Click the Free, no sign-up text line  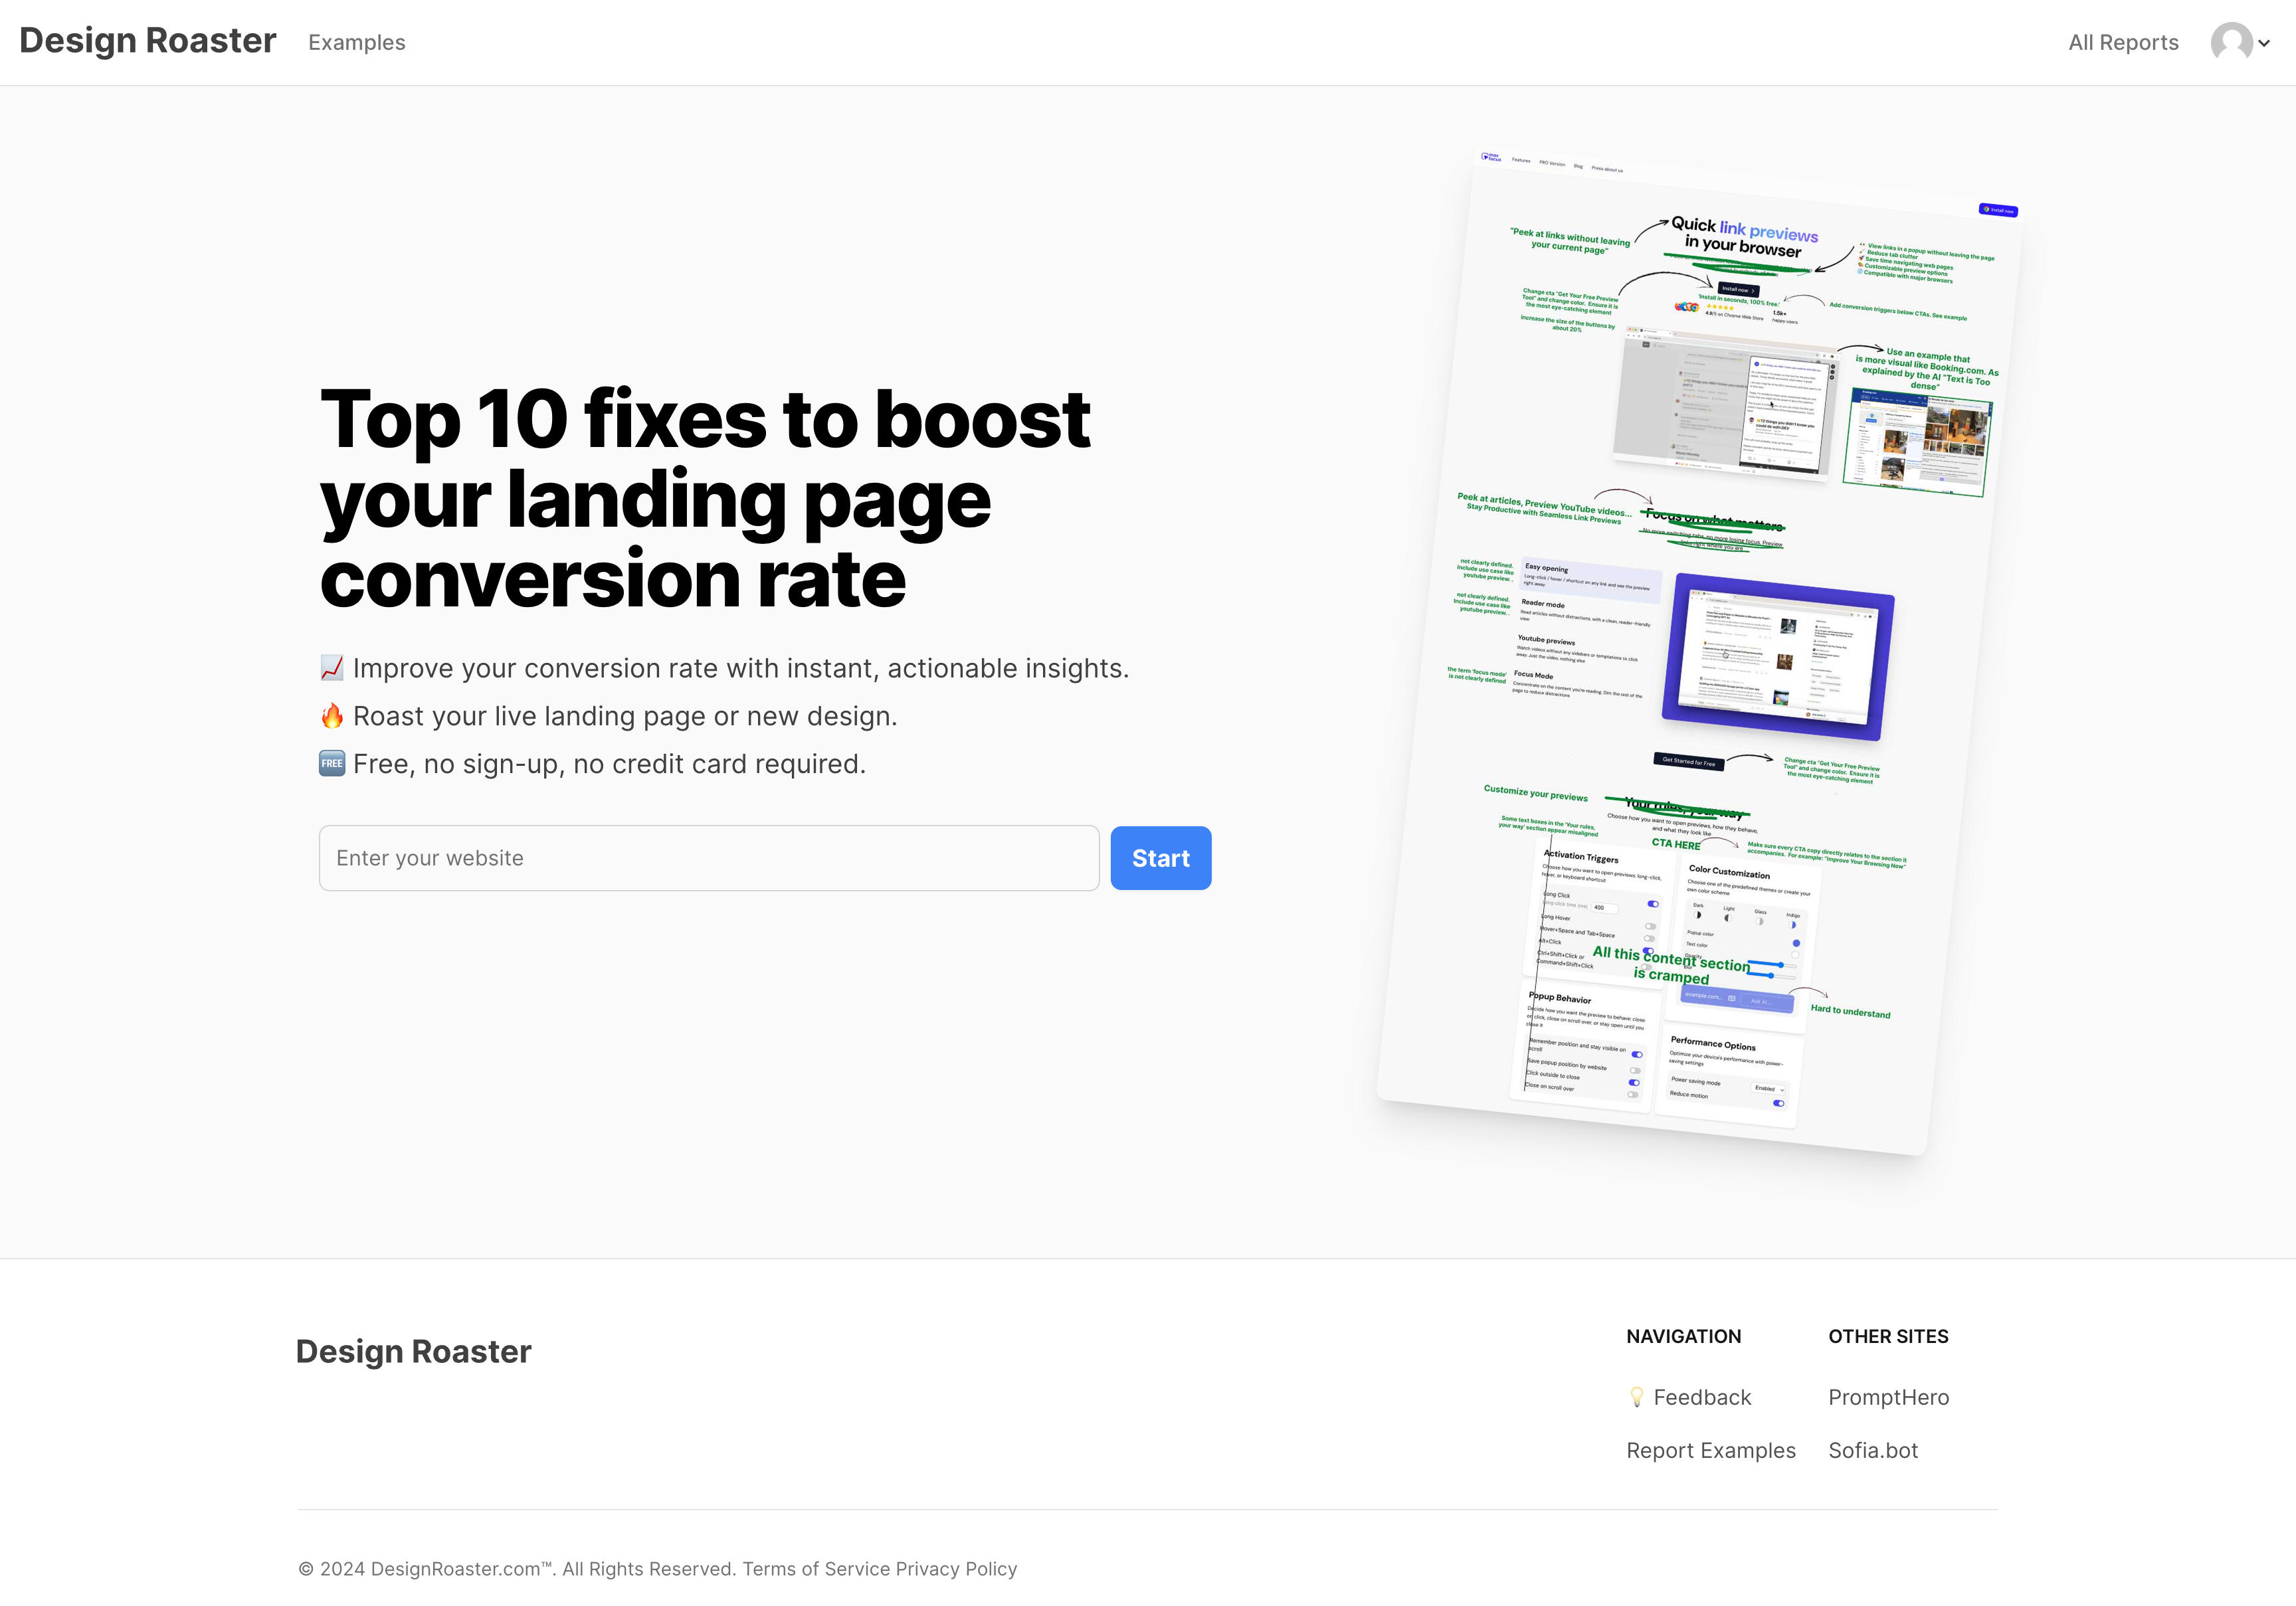[609, 764]
